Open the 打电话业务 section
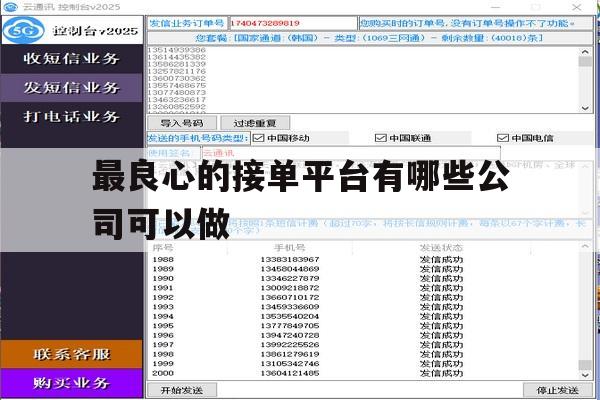Viewport: 600px width, 400px height. click(x=72, y=116)
